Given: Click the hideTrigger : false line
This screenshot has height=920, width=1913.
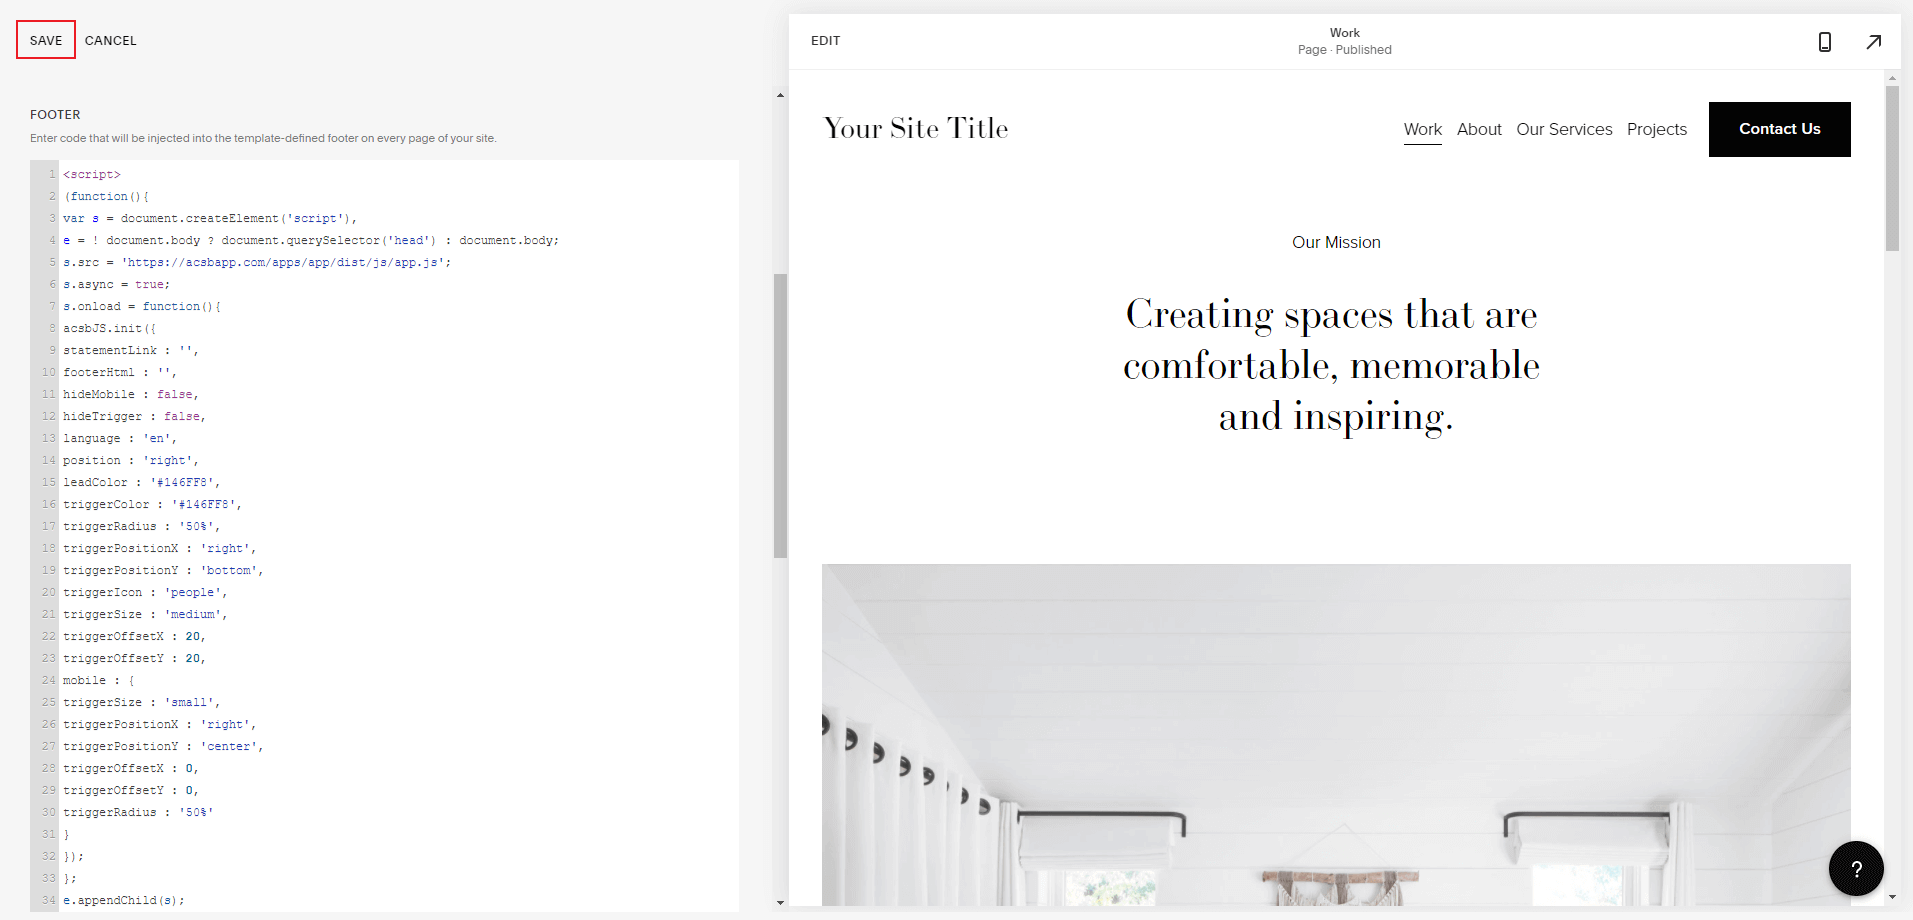Looking at the screenshot, I should coord(135,416).
